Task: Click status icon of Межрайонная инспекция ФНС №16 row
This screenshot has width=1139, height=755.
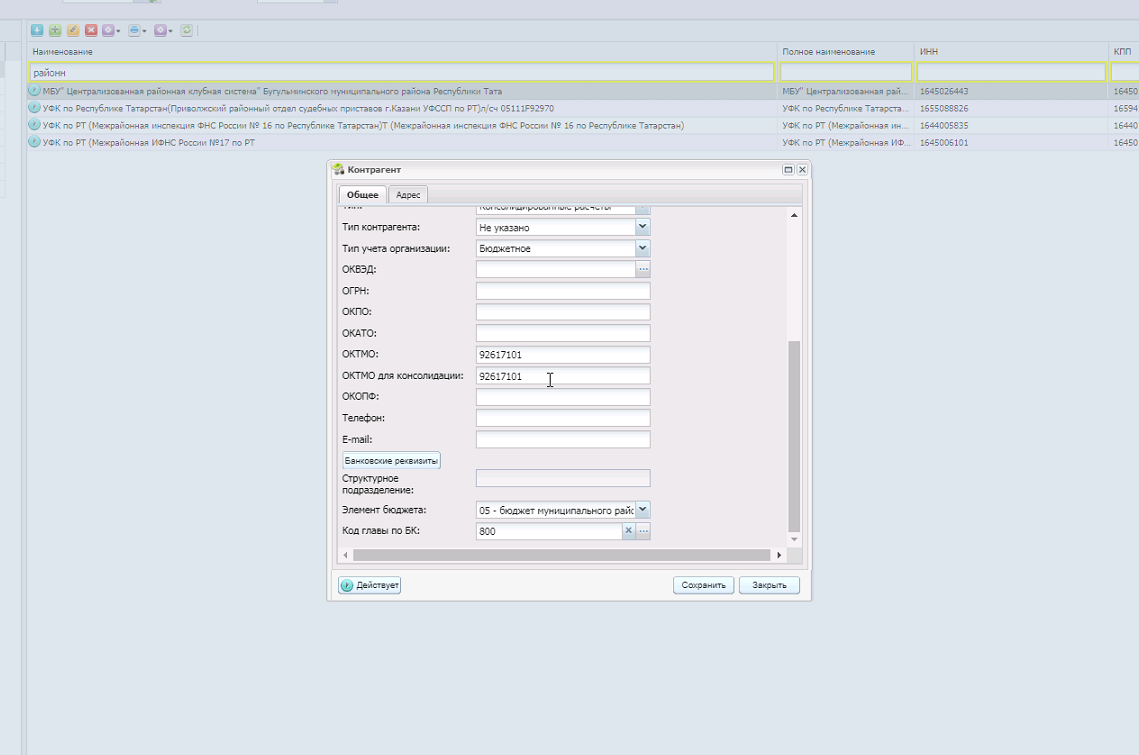Action: [34, 125]
